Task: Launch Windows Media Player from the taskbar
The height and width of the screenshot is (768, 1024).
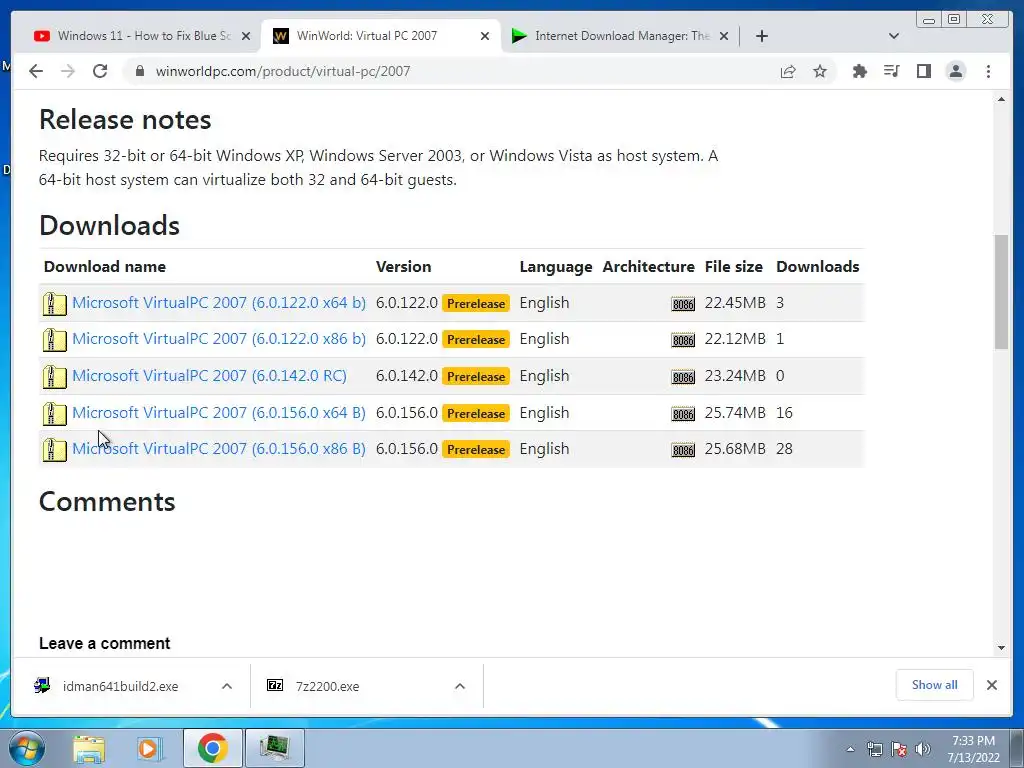Action: tap(150, 748)
